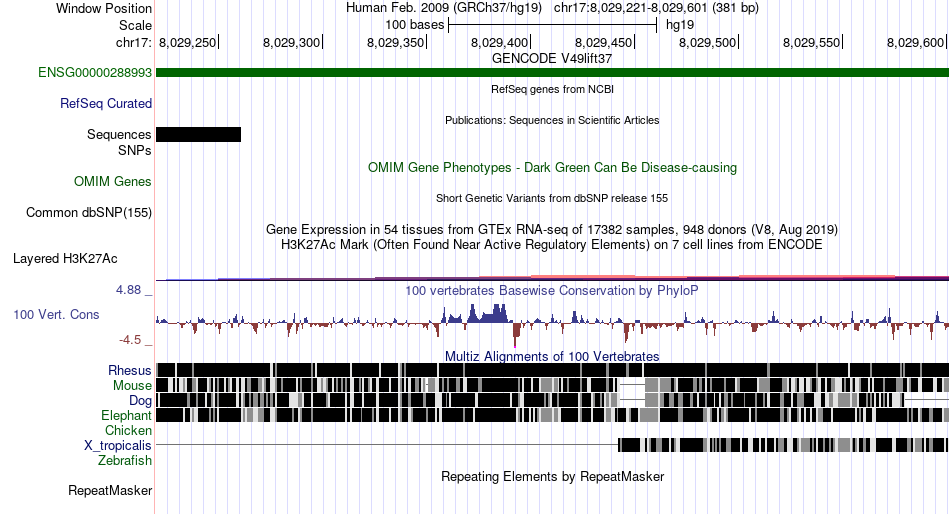Click the 100 Vert. Cons label
The width and height of the screenshot is (950, 514).
click(56, 315)
